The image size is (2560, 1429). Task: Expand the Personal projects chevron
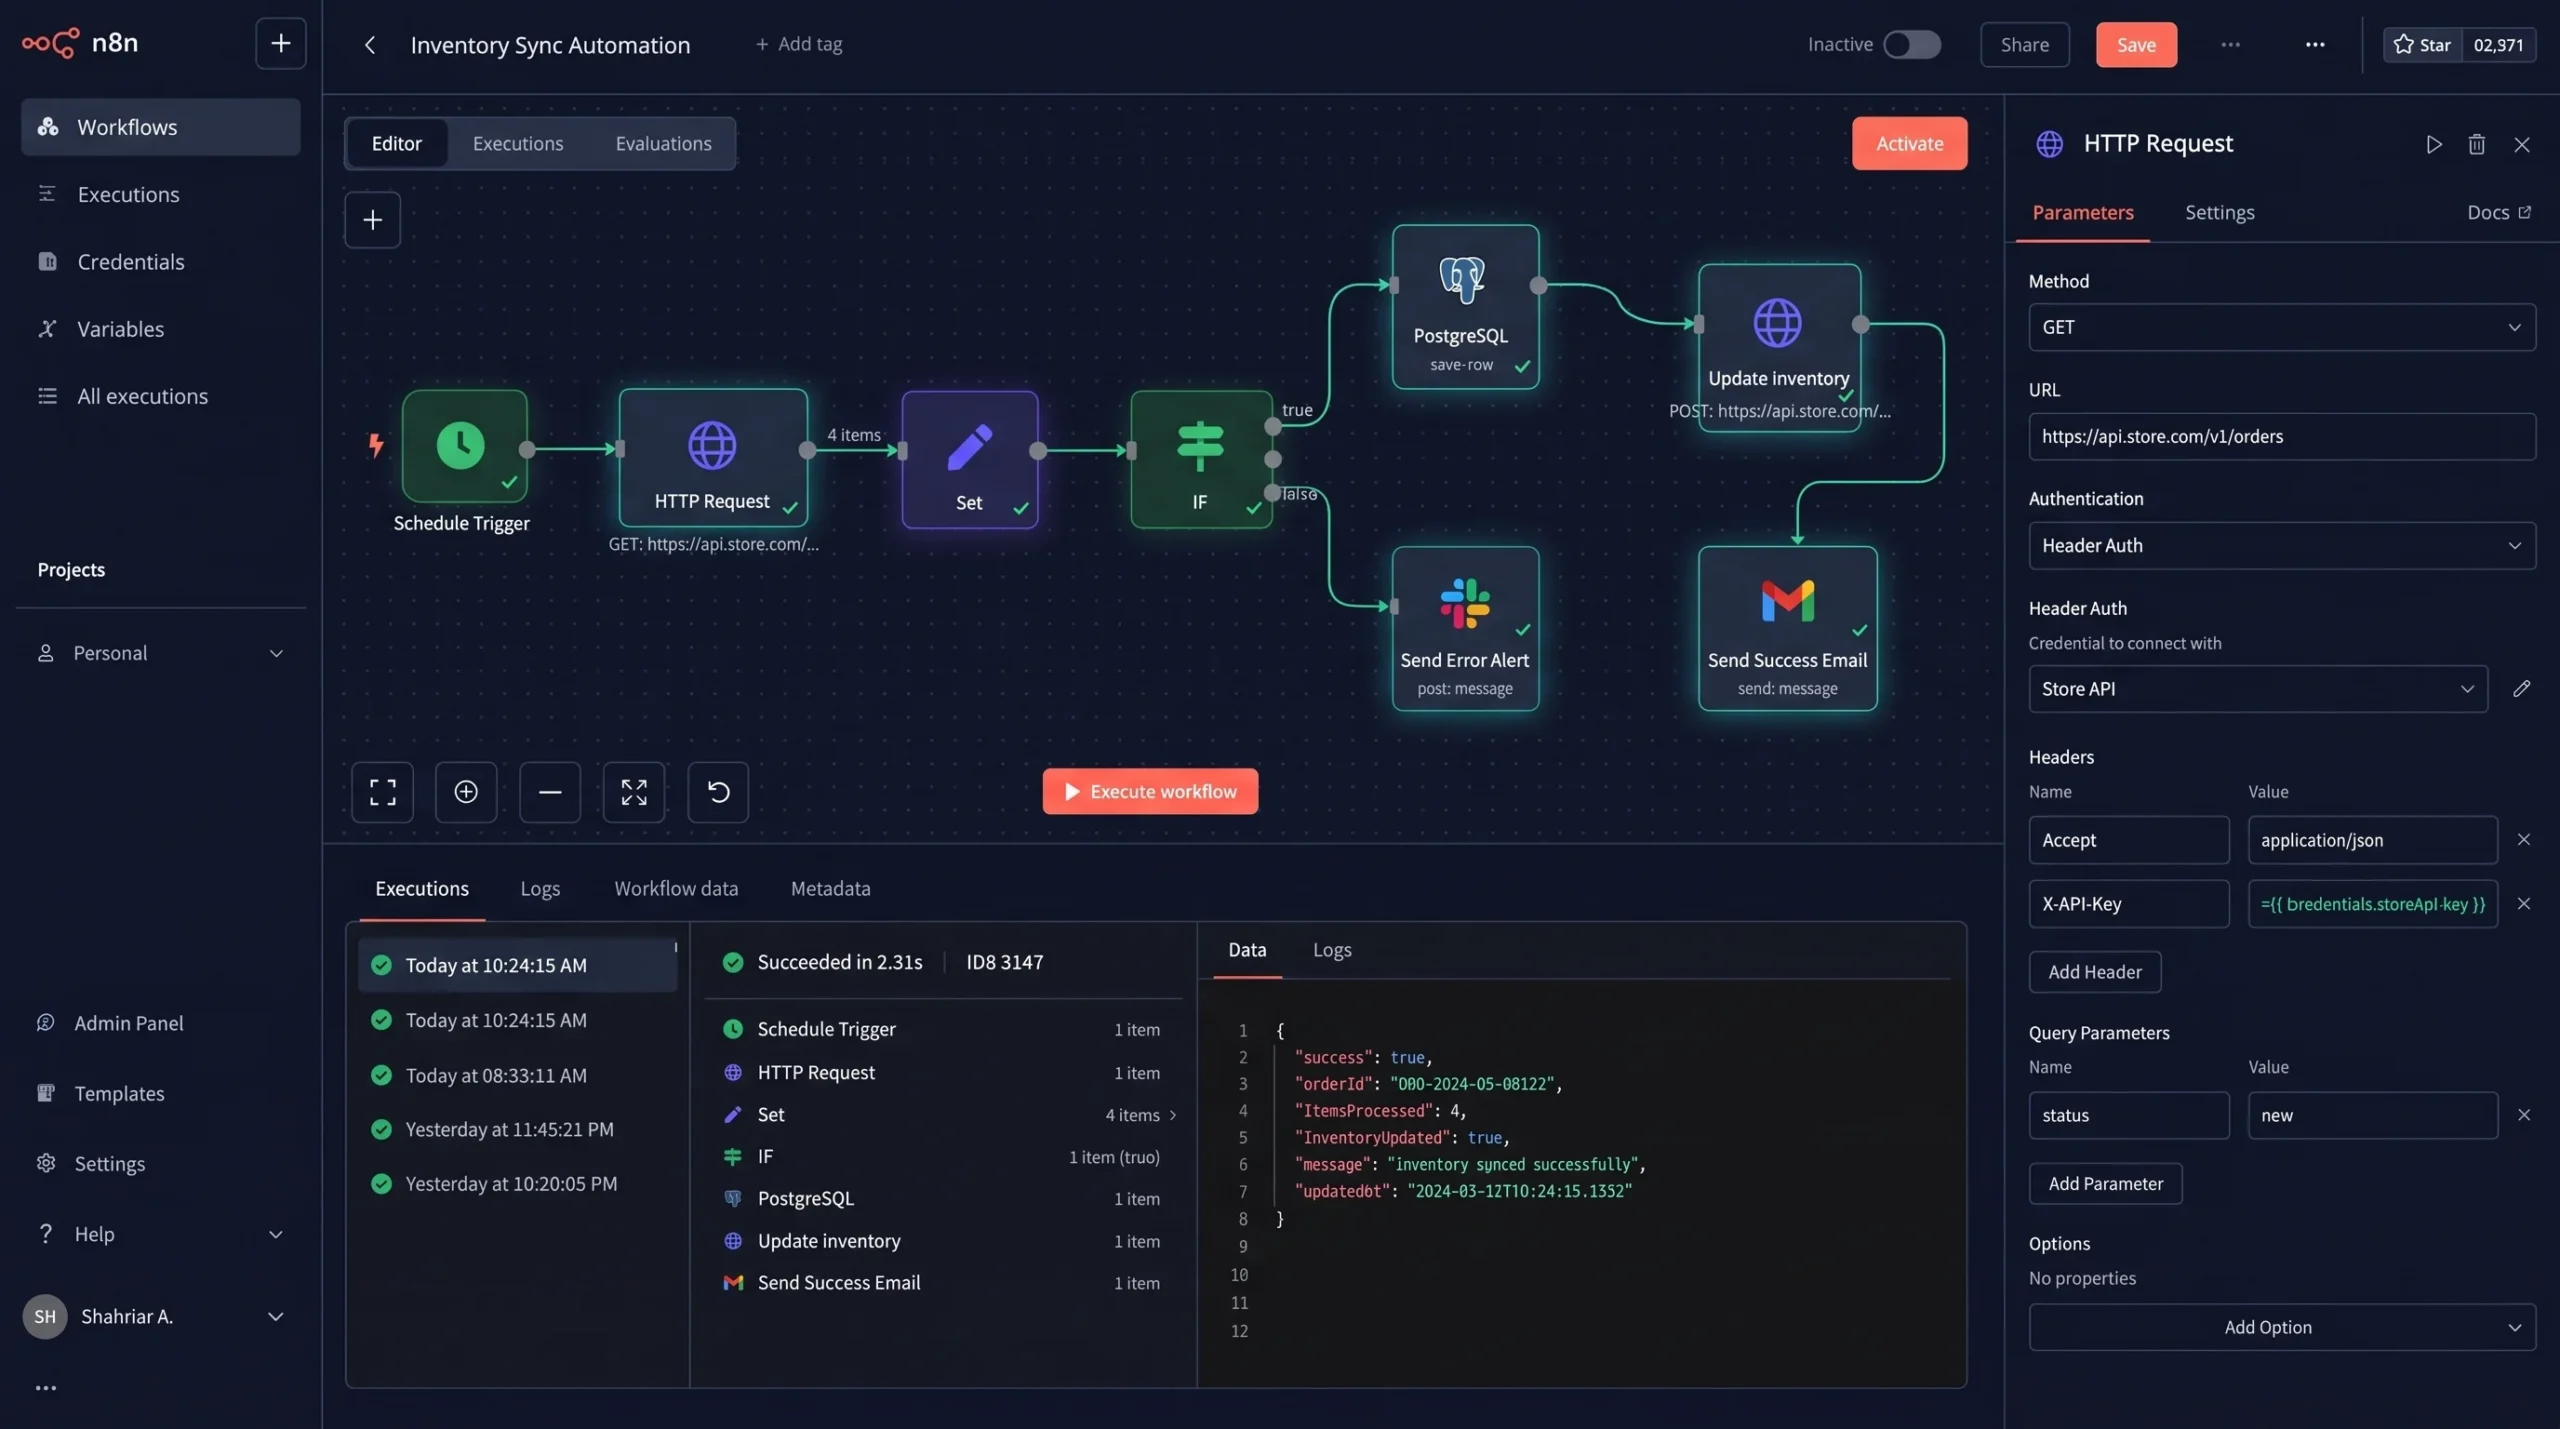tap(276, 653)
